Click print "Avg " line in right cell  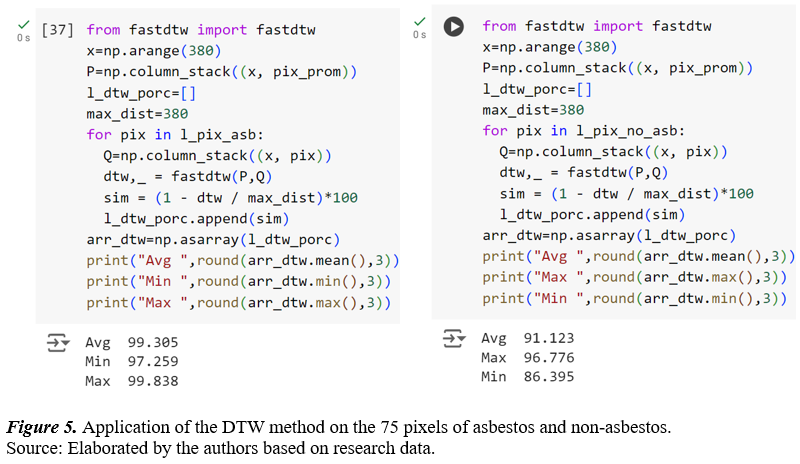(639, 256)
